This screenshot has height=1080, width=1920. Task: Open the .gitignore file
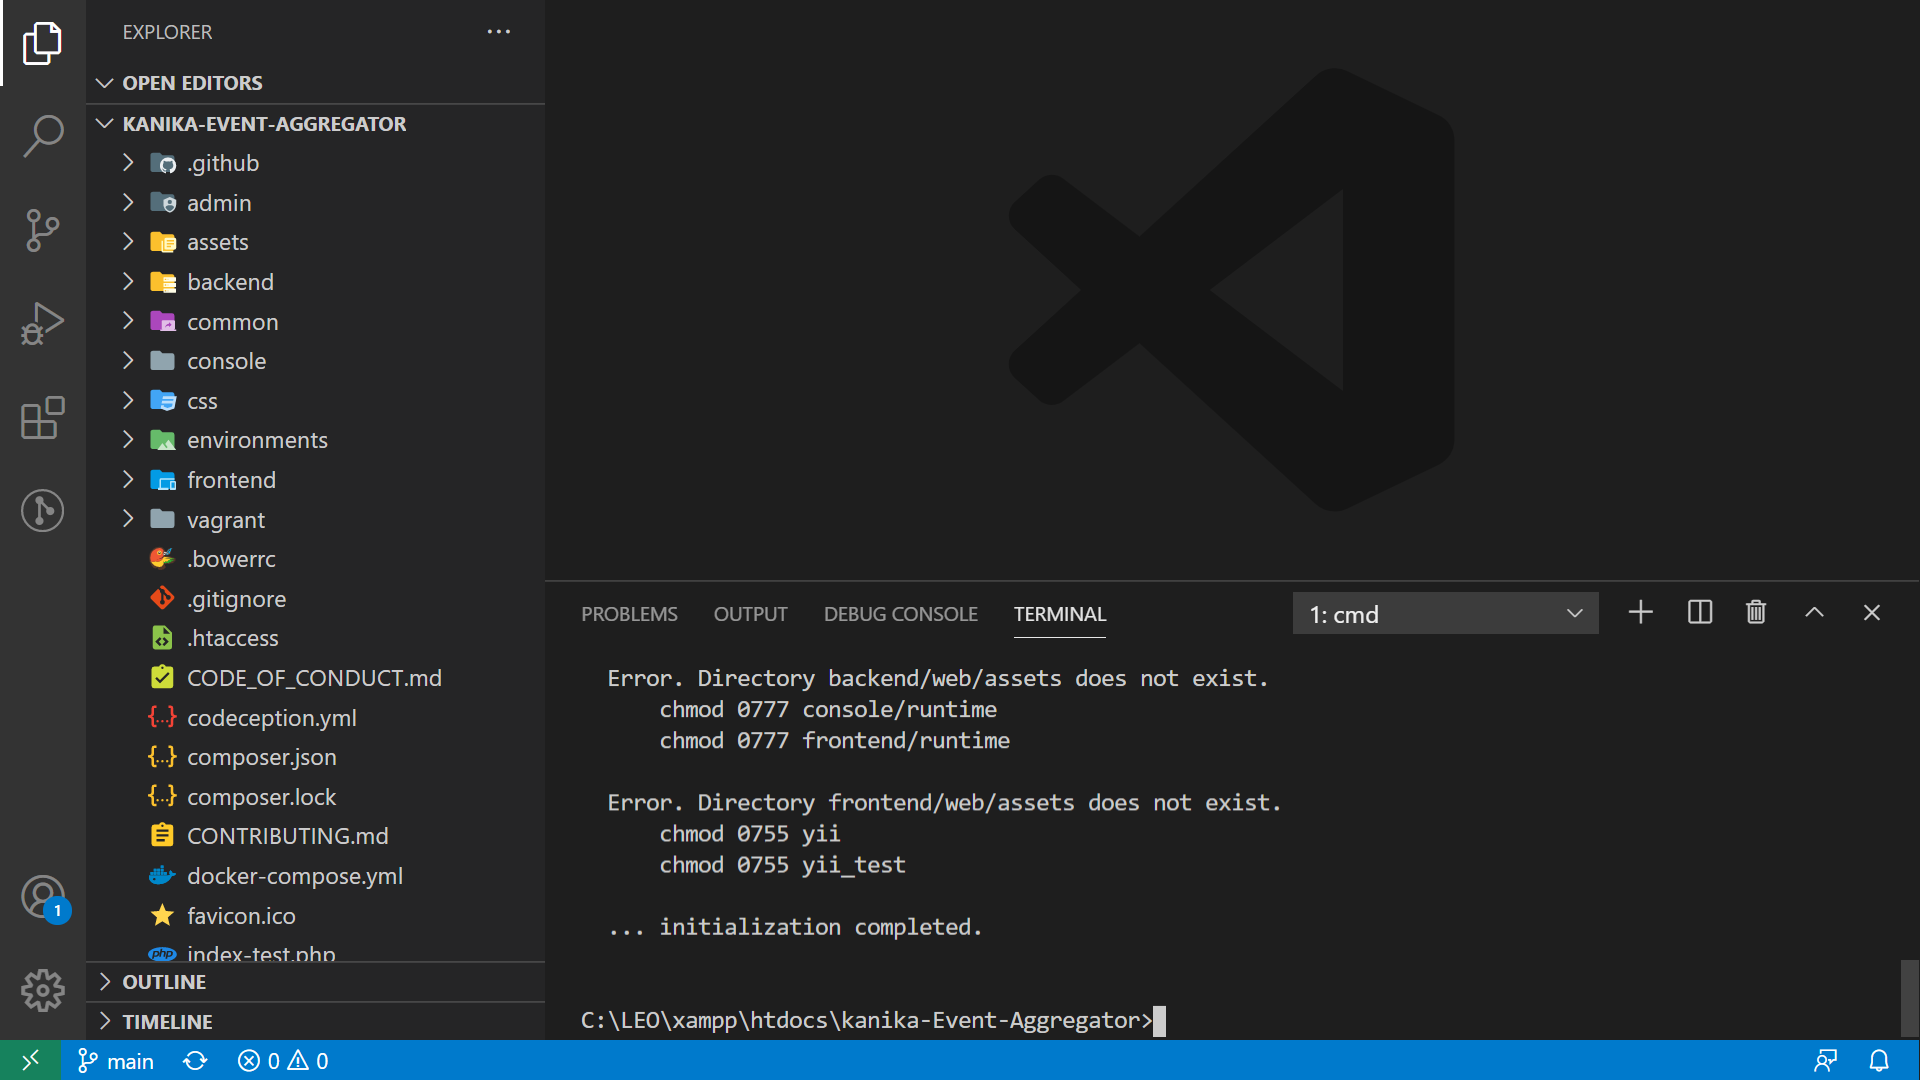[315, 599]
